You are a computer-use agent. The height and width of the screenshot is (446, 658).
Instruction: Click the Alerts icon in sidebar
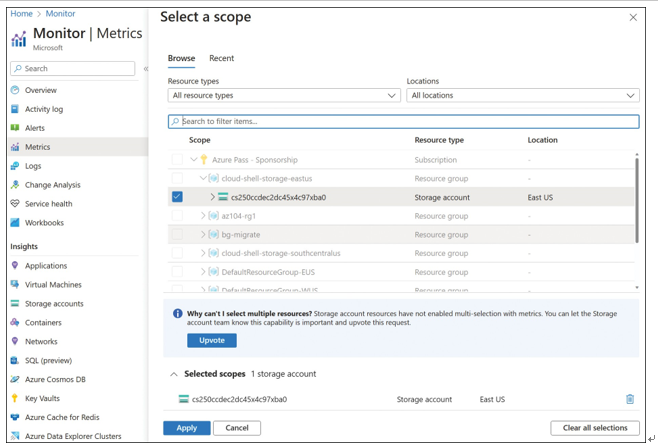click(x=15, y=128)
